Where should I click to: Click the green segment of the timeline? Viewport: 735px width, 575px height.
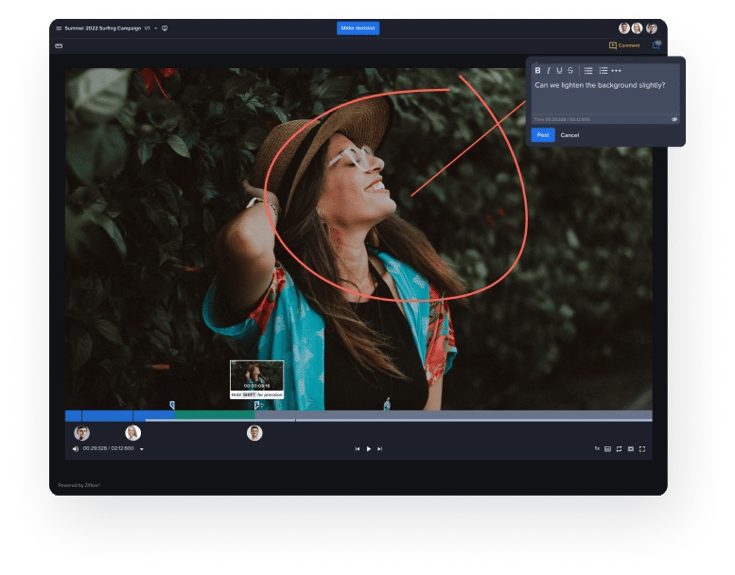pyautogui.click(x=210, y=415)
